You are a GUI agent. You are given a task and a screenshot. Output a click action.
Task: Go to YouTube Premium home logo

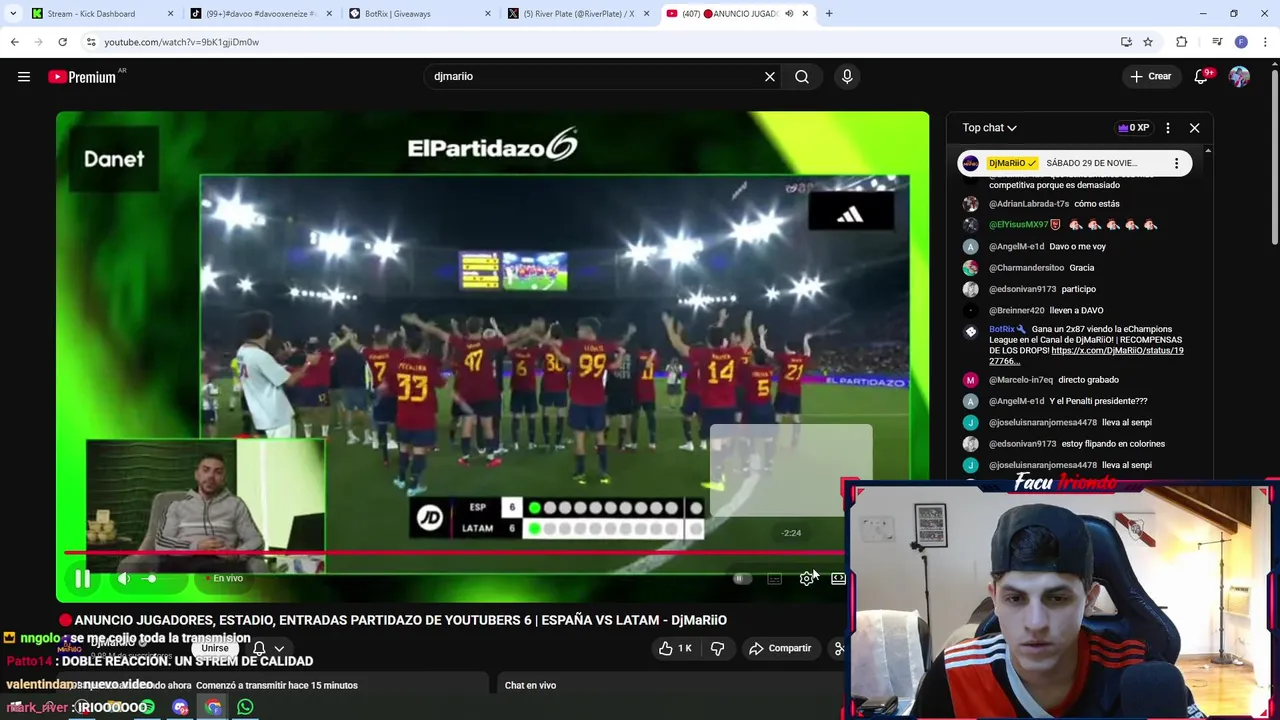coord(81,77)
